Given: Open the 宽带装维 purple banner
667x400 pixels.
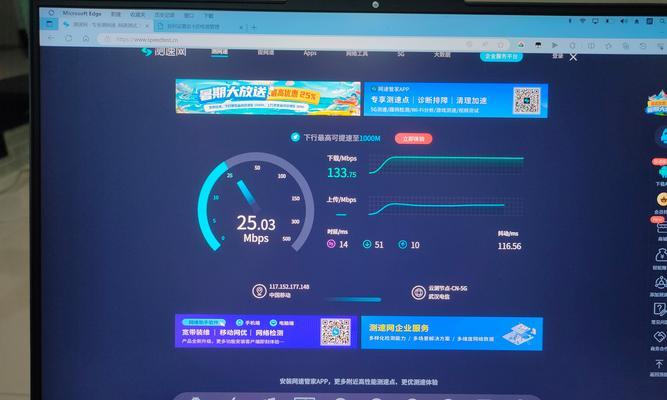Looking at the screenshot, I should point(266,331).
